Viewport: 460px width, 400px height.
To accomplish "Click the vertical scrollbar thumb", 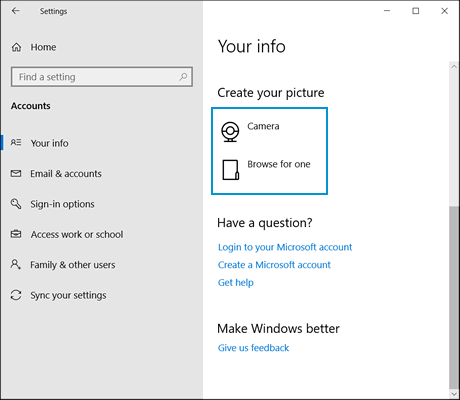I will [454, 297].
